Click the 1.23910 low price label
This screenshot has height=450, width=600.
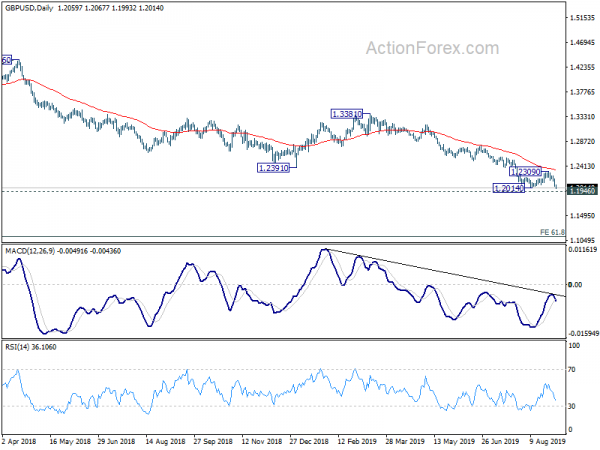(x=273, y=168)
